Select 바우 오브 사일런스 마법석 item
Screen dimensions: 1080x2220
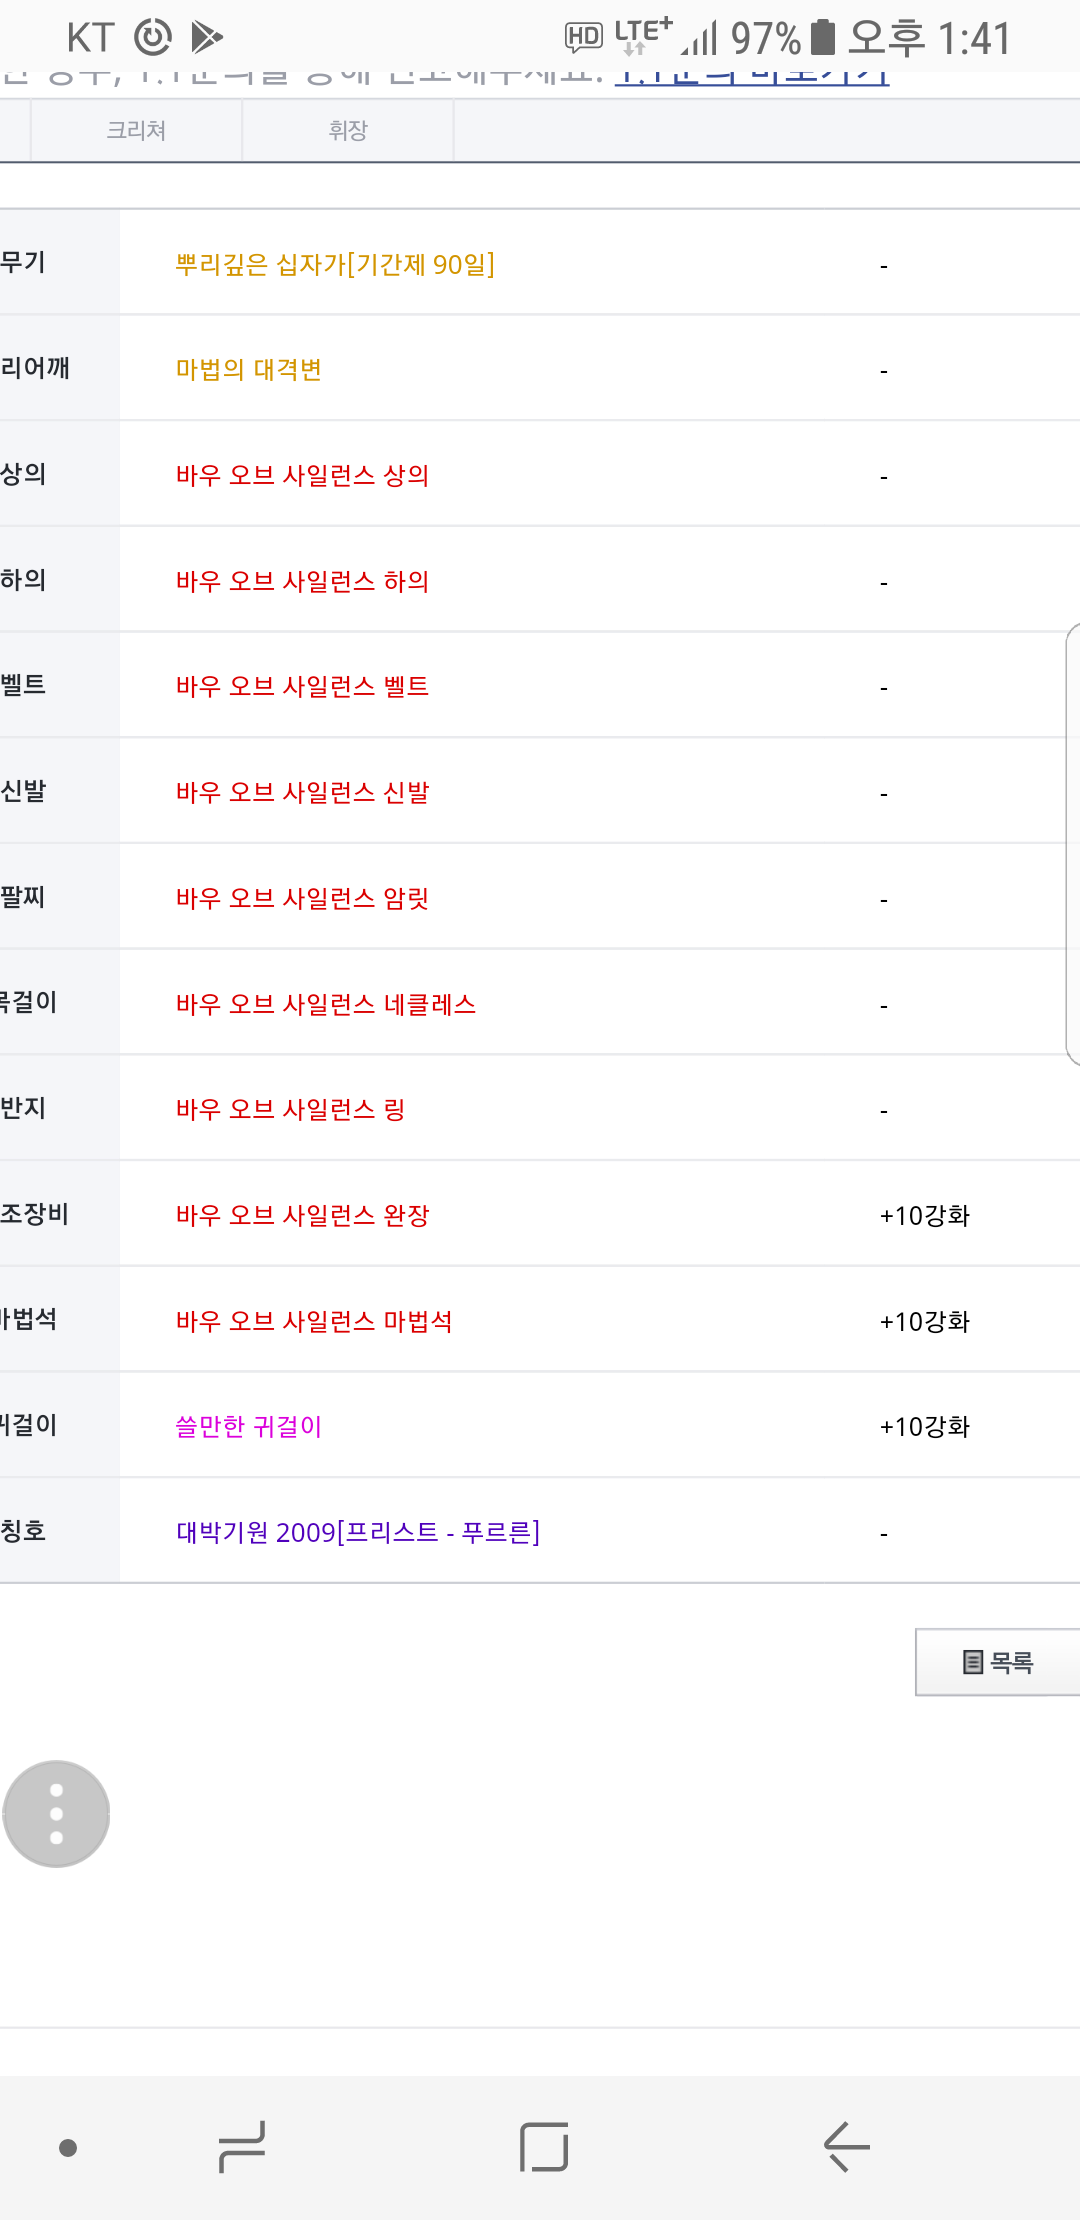(314, 1321)
